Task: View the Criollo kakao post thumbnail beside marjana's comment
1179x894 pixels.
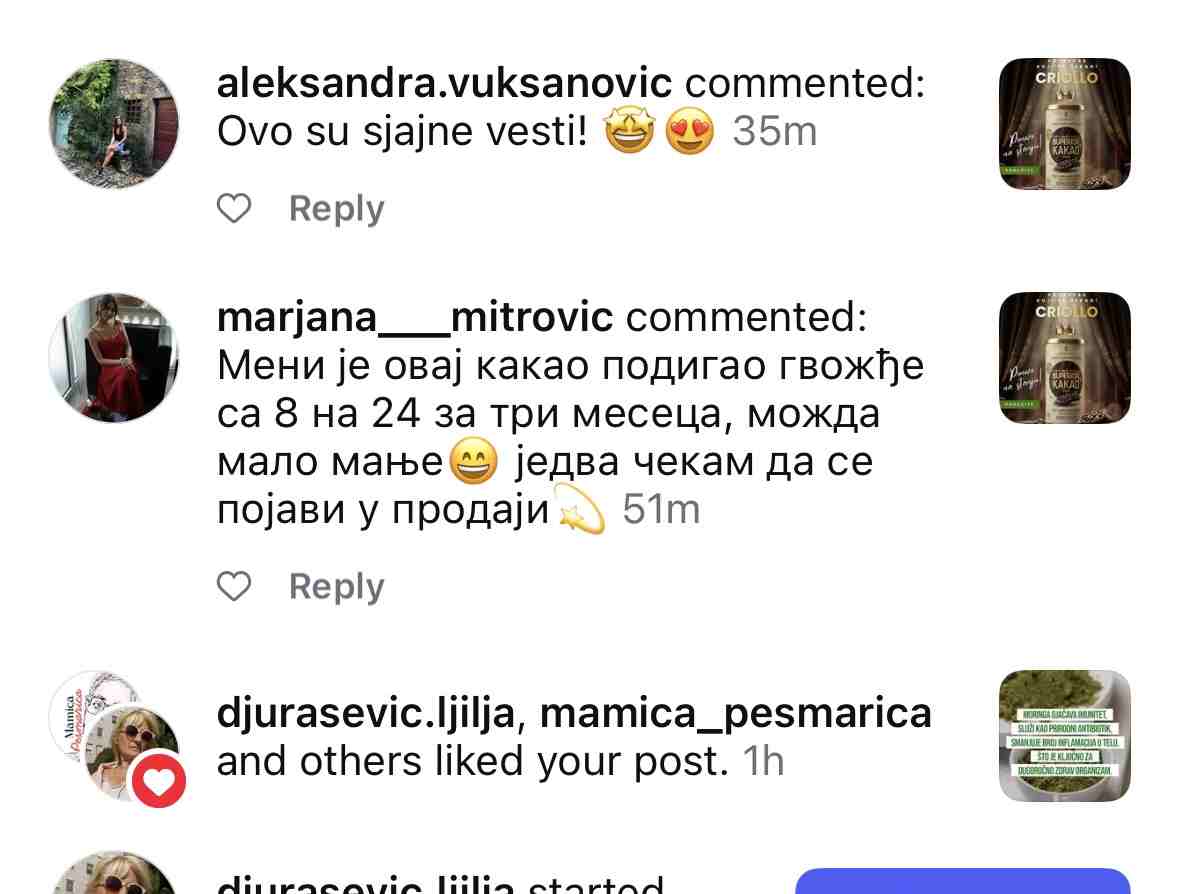Action: pyautogui.click(x=1065, y=358)
